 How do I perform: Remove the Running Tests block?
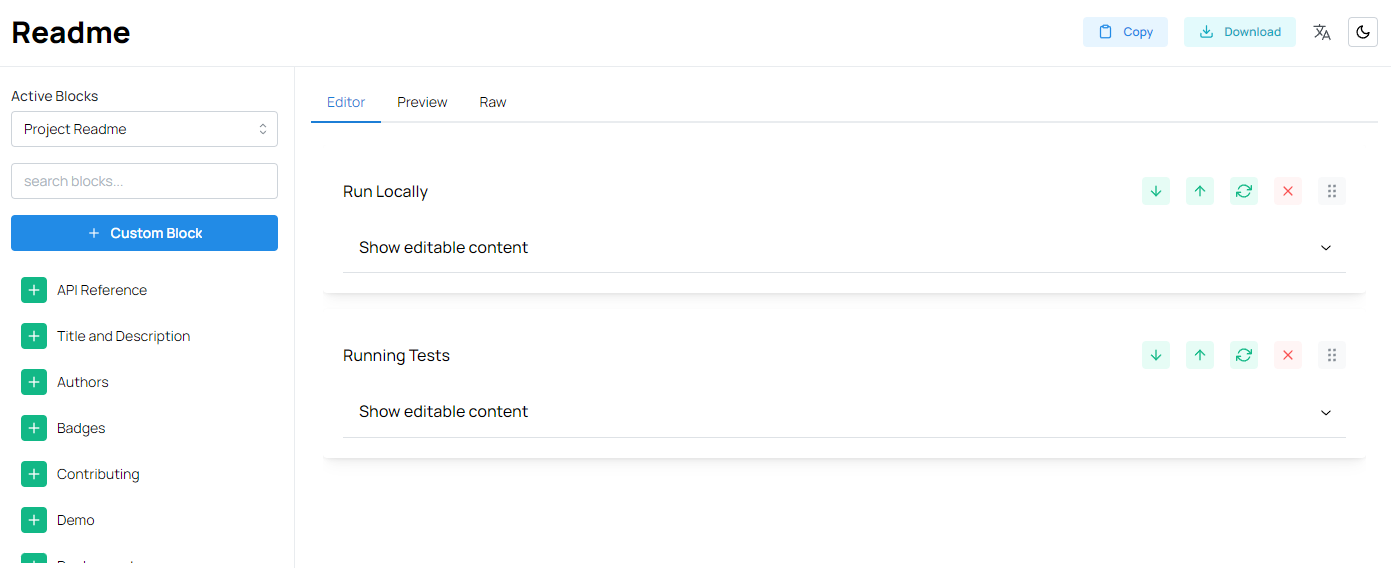(1288, 355)
